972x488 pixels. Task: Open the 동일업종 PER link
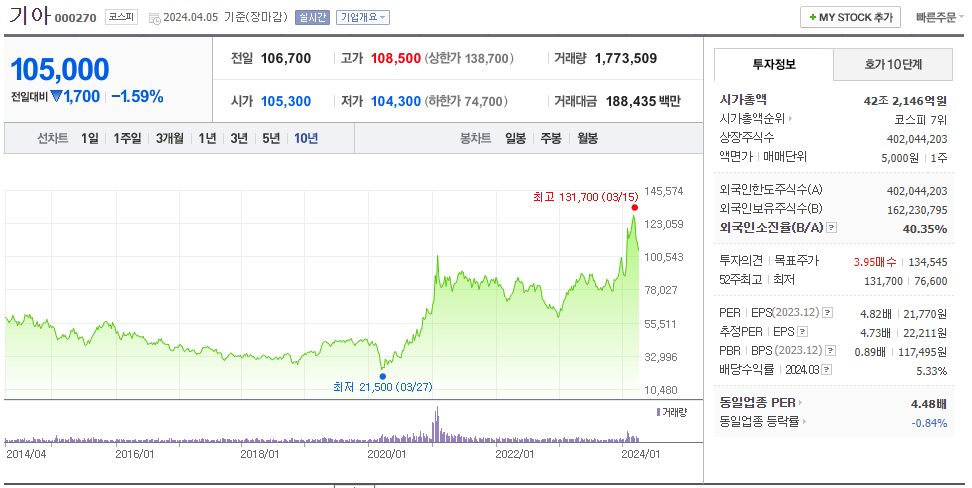click(x=758, y=402)
